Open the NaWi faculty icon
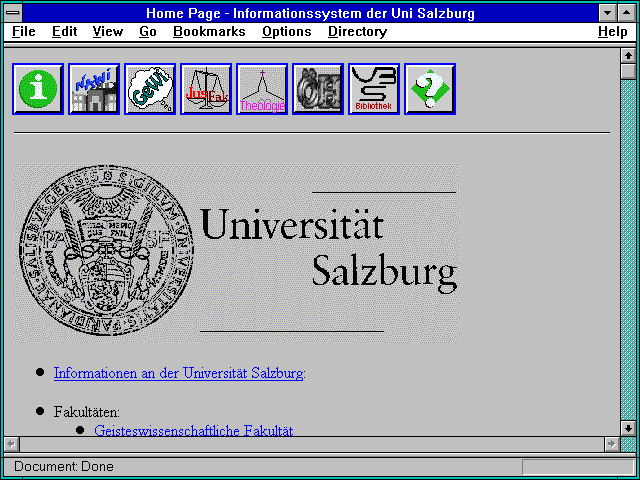 94,89
